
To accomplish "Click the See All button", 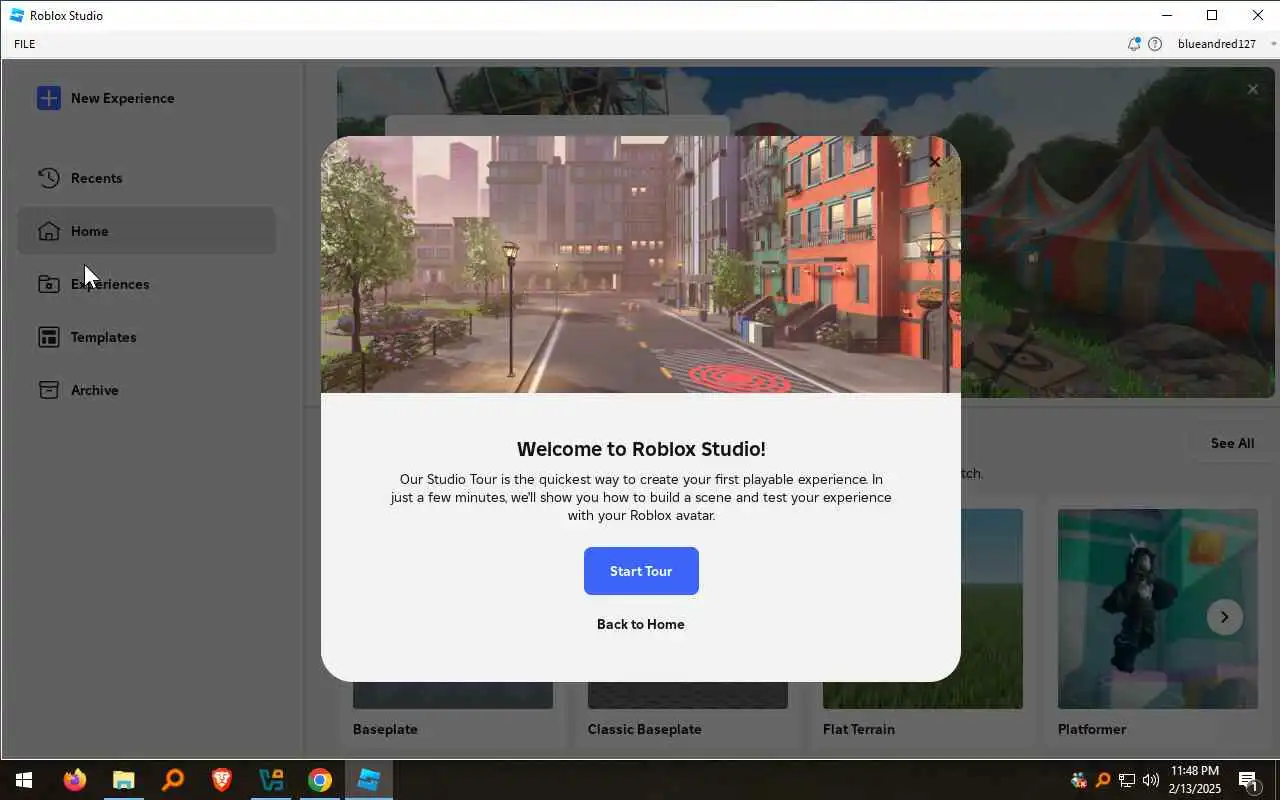I will (x=1232, y=443).
